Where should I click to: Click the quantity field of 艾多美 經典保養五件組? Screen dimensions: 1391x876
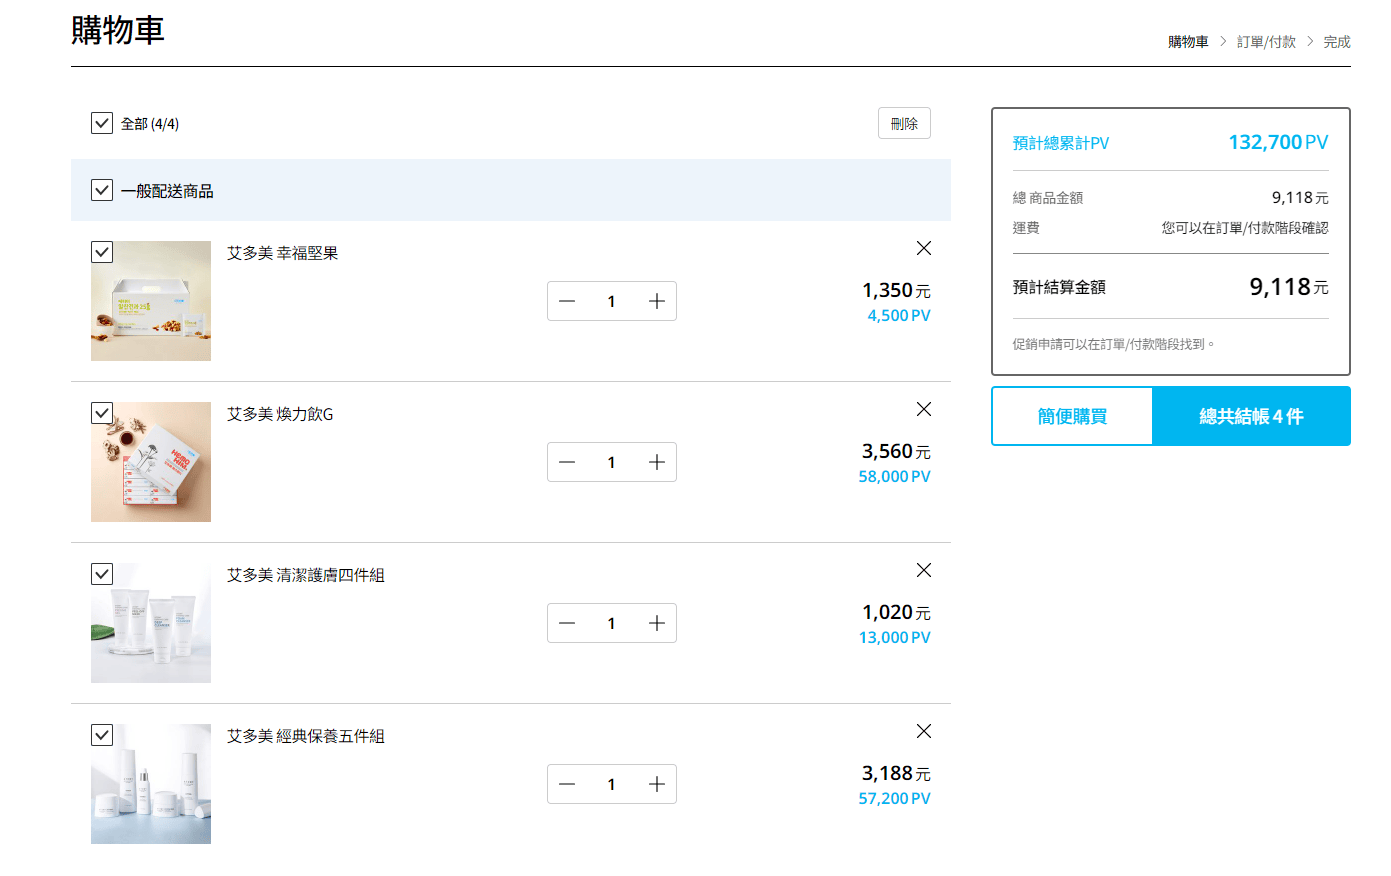pos(612,784)
